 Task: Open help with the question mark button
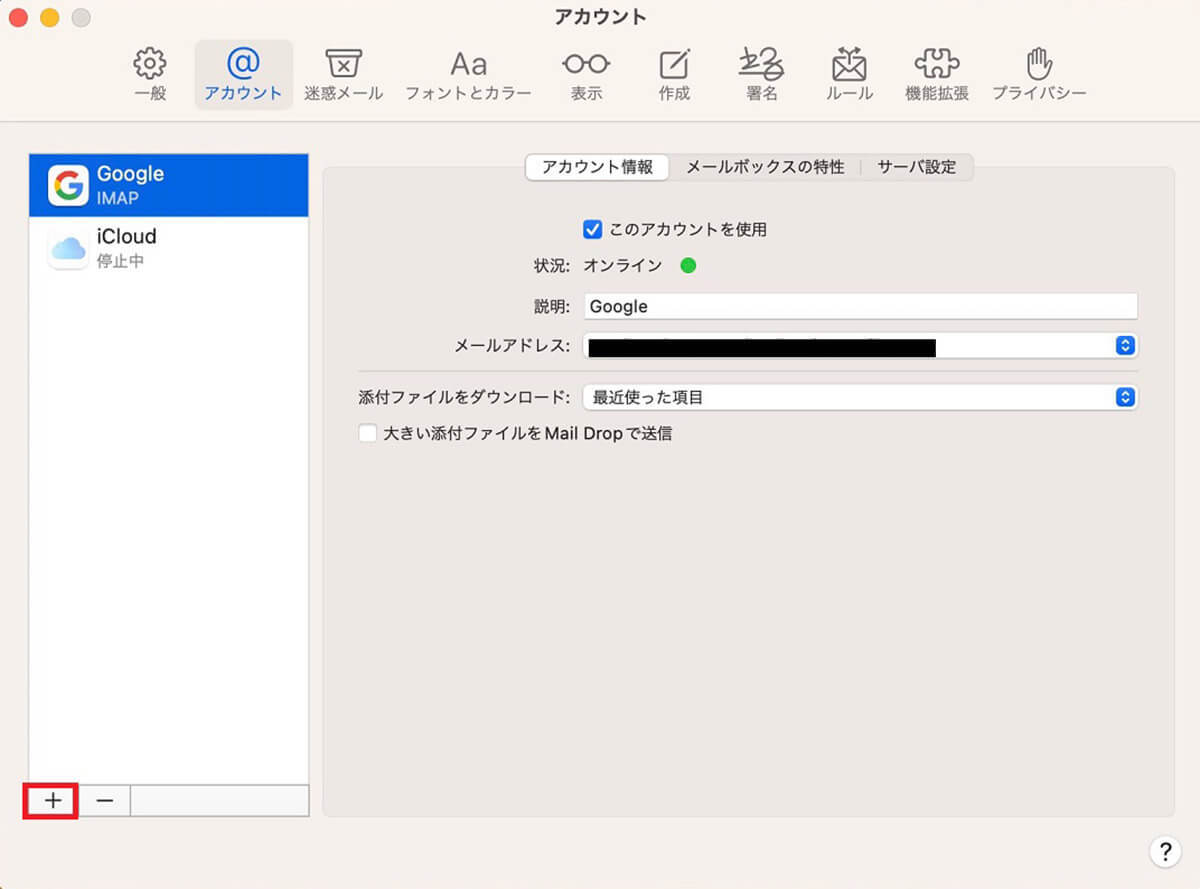(1165, 851)
